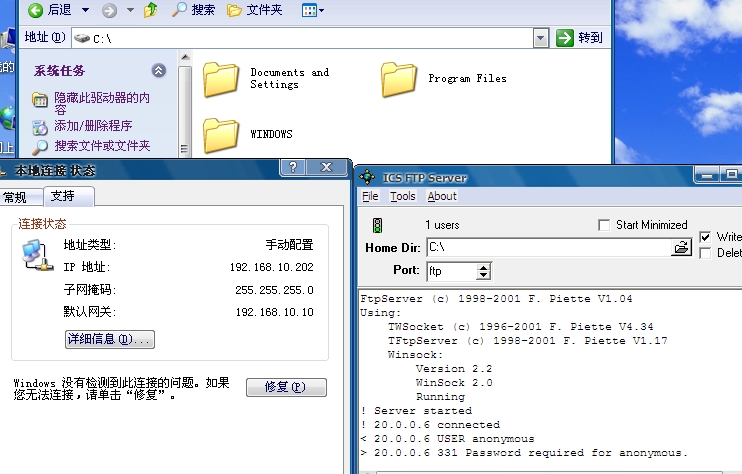The image size is (742, 474).
Task: Decrease port with the spinner down arrow
Action: point(483,276)
